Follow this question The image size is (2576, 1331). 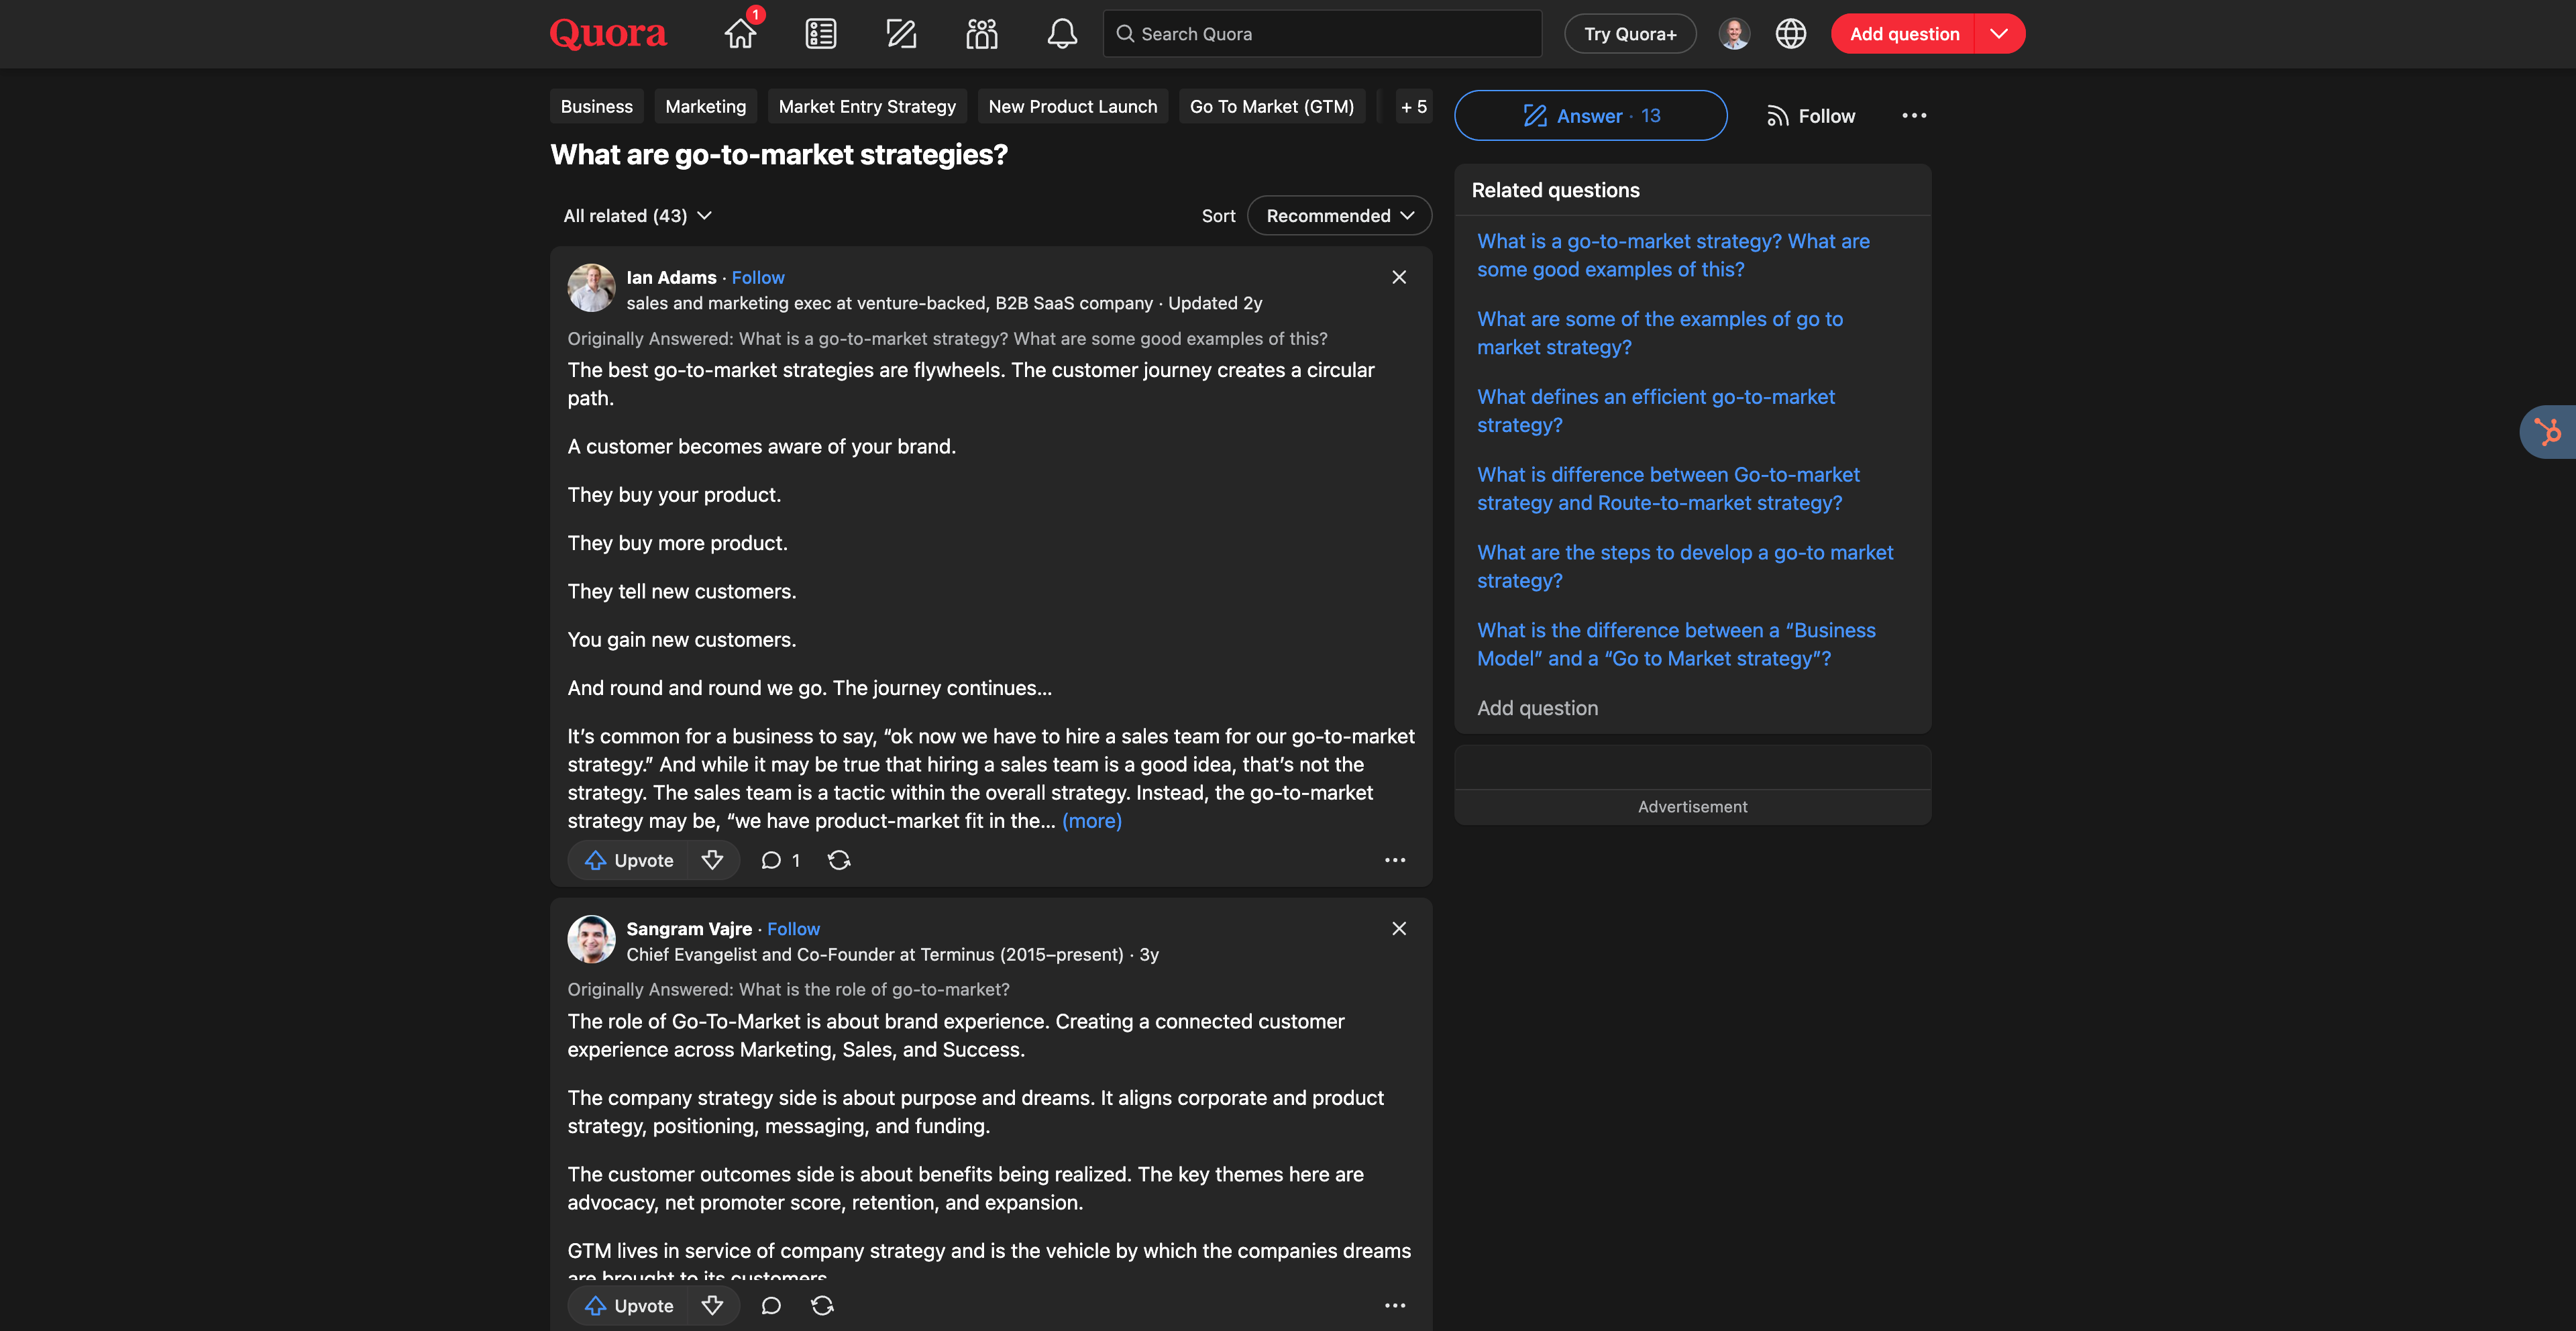[x=1811, y=116]
